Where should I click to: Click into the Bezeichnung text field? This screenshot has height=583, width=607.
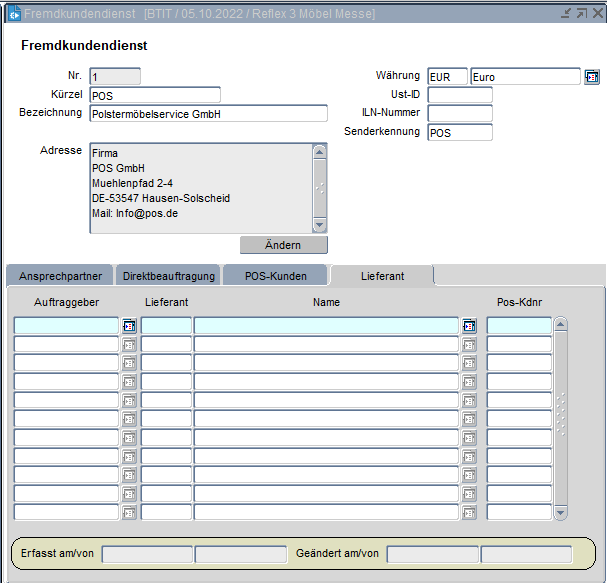tap(208, 114)
